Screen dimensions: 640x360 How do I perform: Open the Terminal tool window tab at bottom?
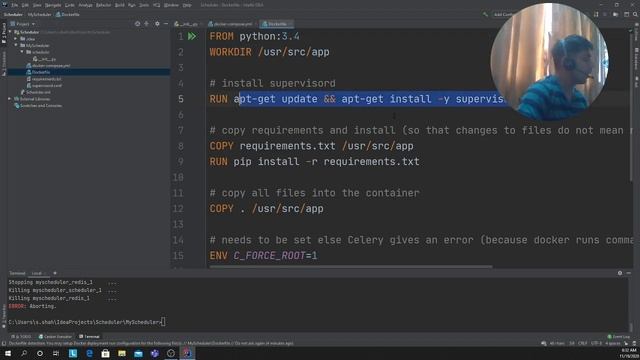(89, 337)
